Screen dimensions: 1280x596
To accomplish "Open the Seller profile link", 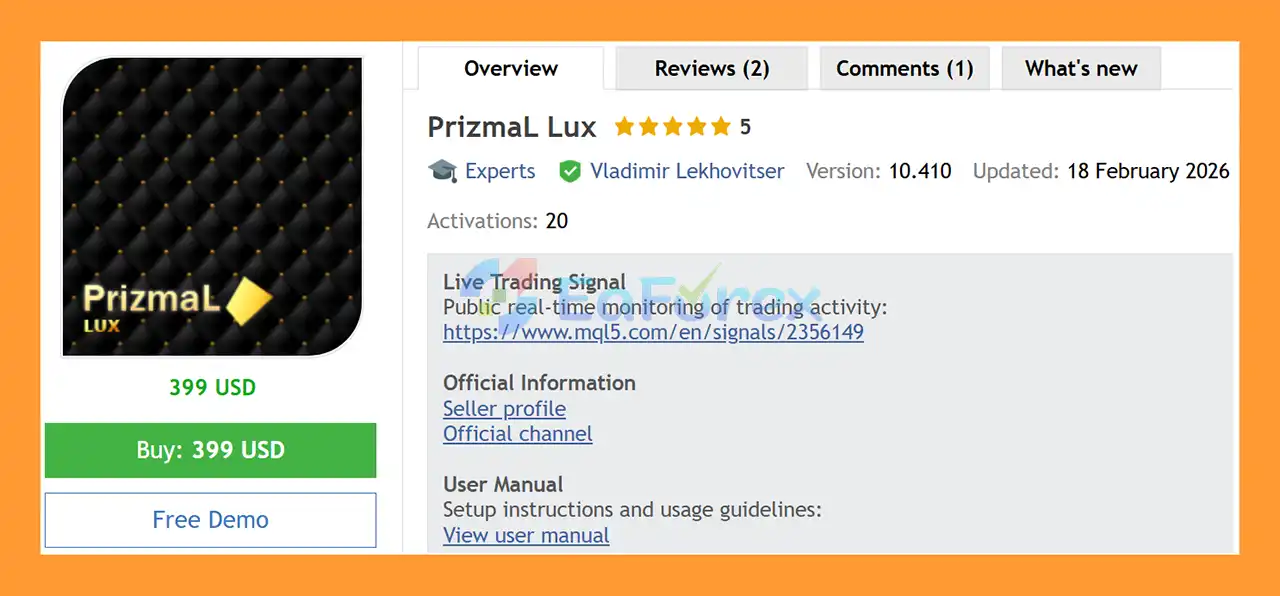I will tap(504, 409).
